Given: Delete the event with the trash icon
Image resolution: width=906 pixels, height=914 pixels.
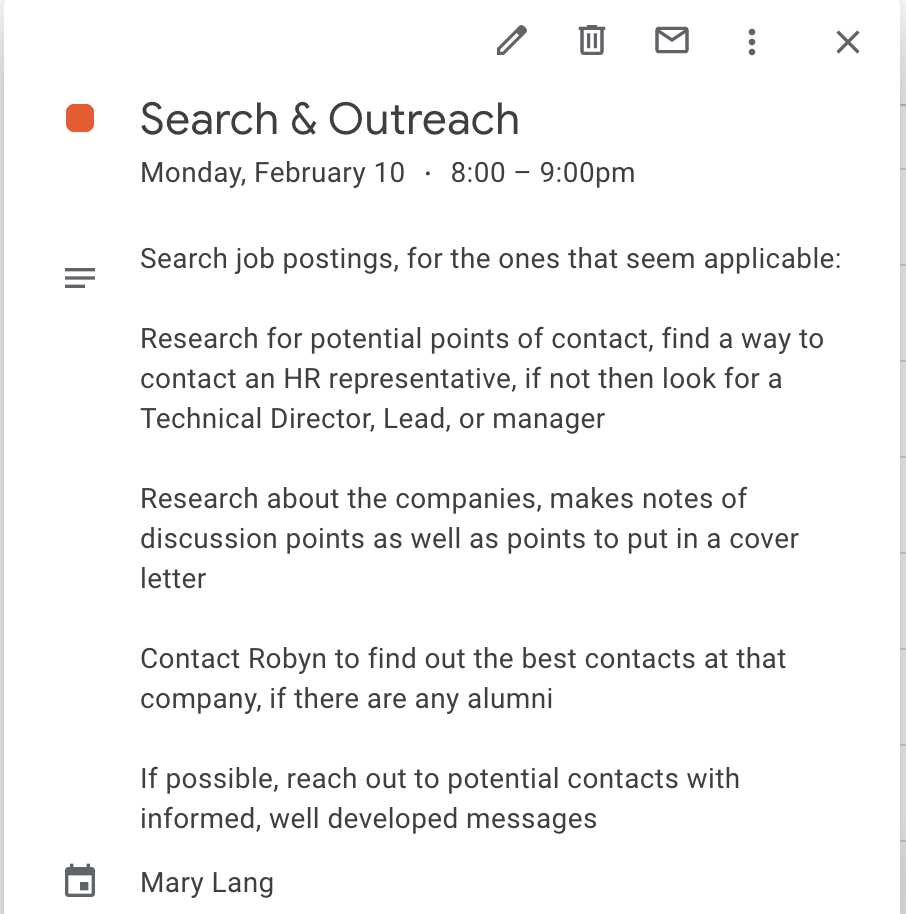Looking at the screenshot, I should pos(592,41).
